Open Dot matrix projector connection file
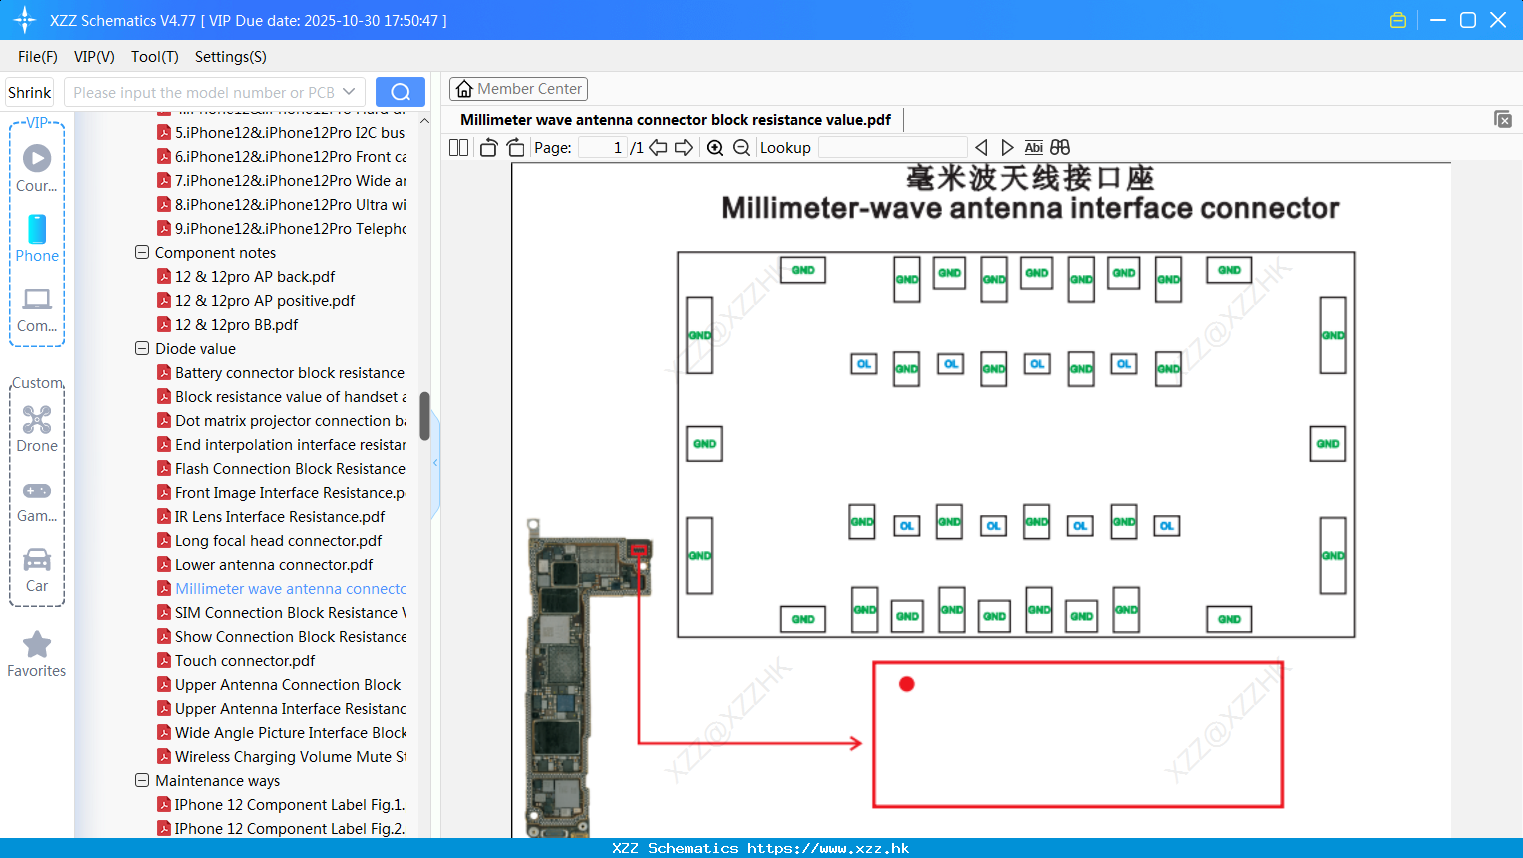Screen dimensions: 1523x858 click(x=282, y=420)
